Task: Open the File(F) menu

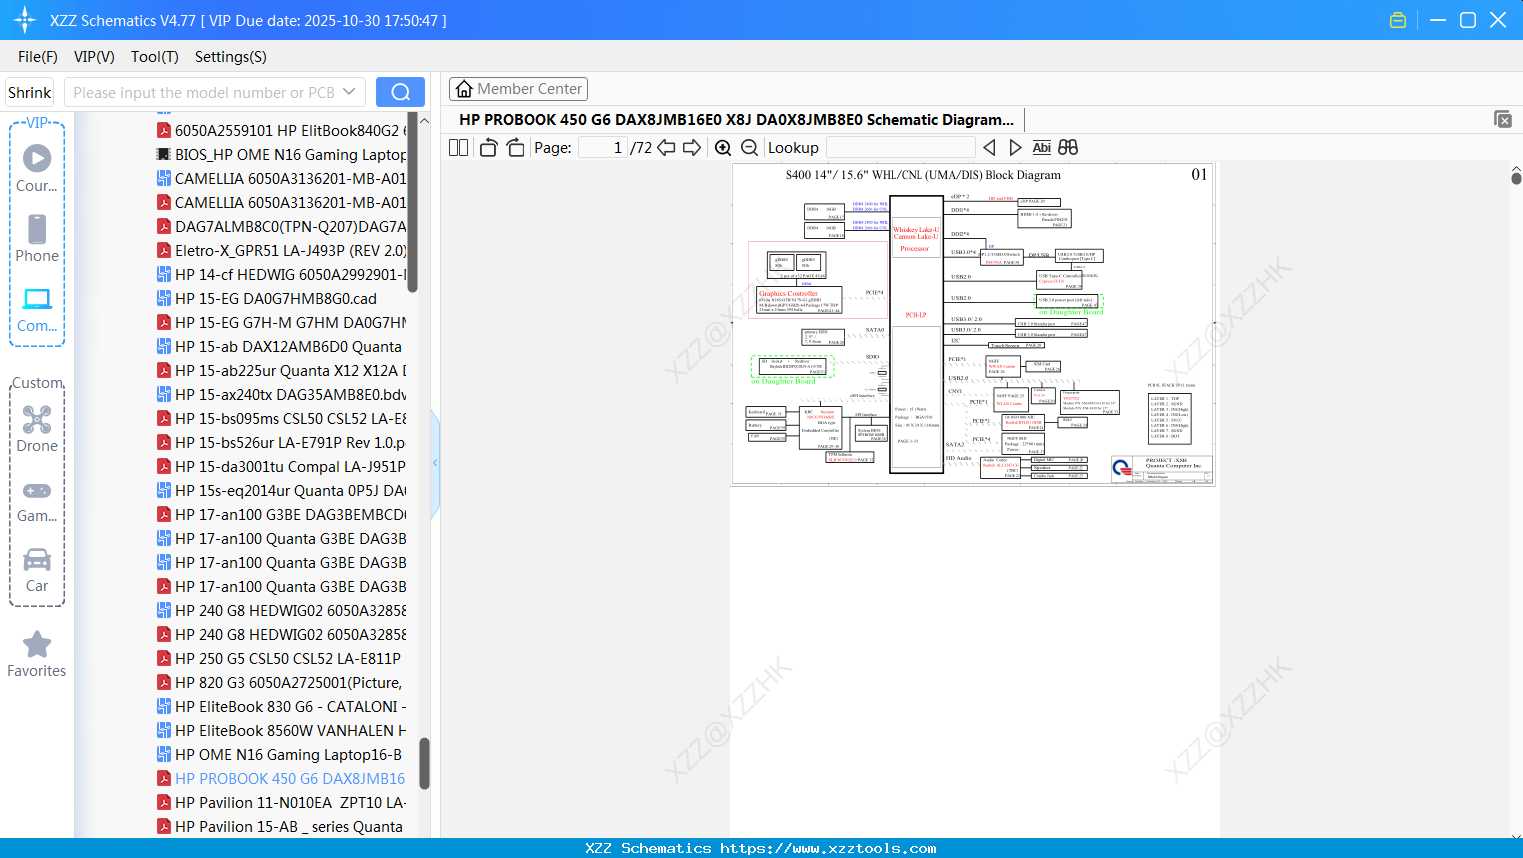Action: point(38,57)
